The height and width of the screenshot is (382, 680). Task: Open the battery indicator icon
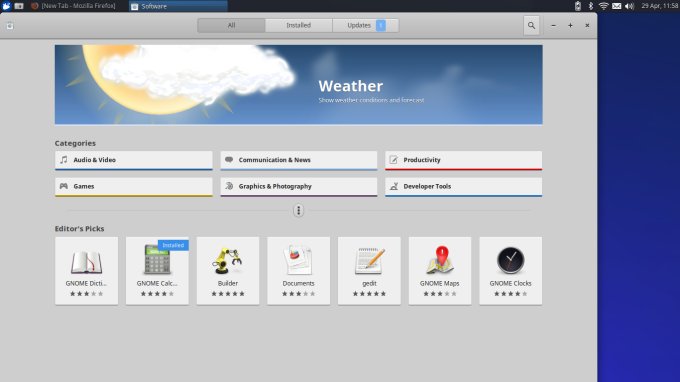578,6
